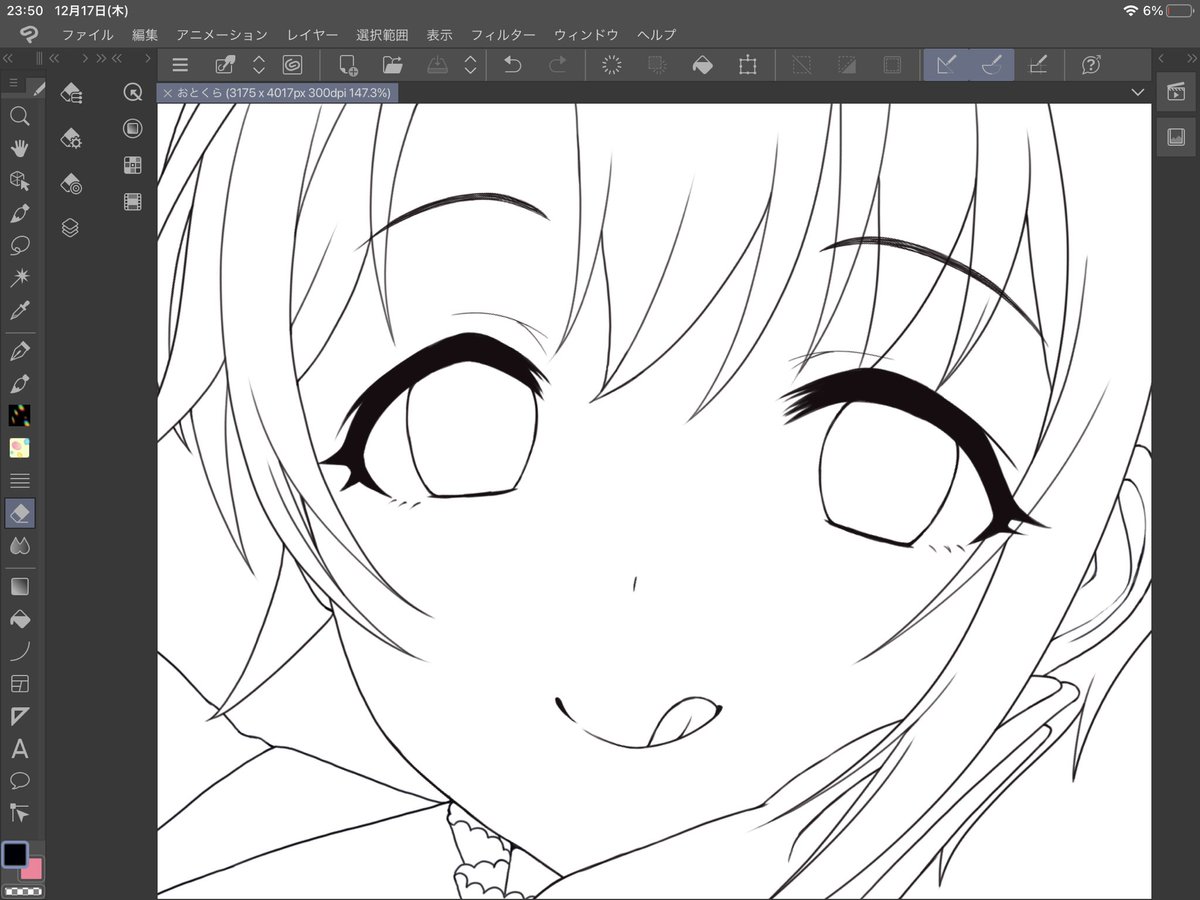Select the horizontal lines tool above the eraser
1200x900 pixels.
point(19,481)
